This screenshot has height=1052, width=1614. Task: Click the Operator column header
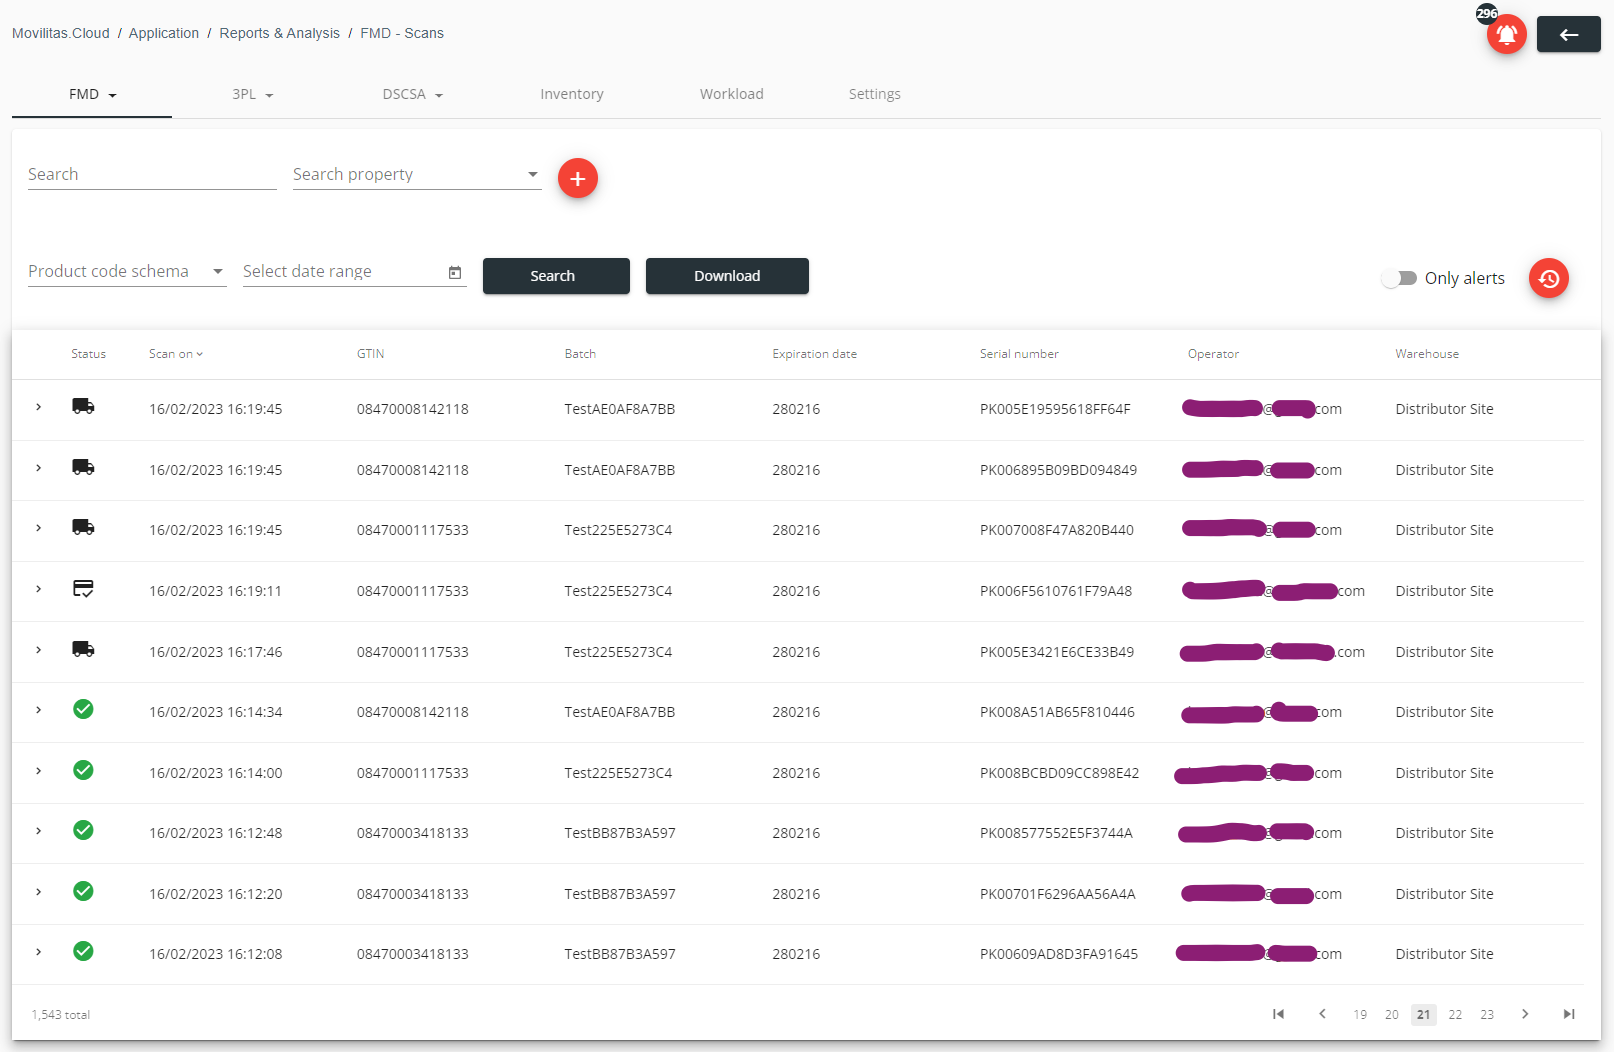[1213, 354]
